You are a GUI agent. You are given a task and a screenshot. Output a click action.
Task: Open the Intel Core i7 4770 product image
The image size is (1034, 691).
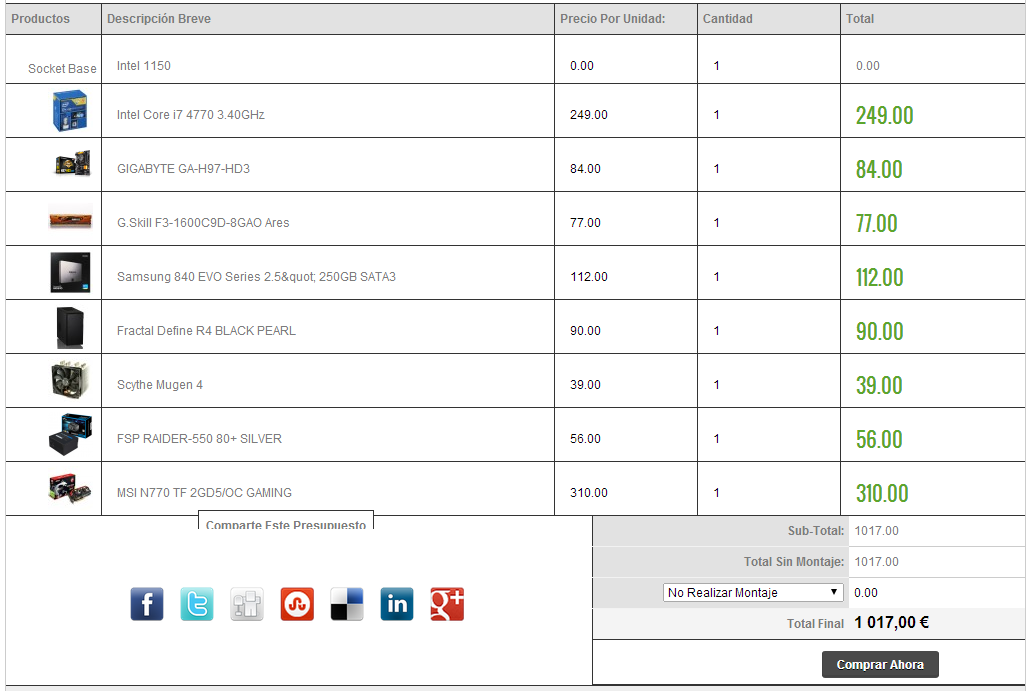(70, 111)
